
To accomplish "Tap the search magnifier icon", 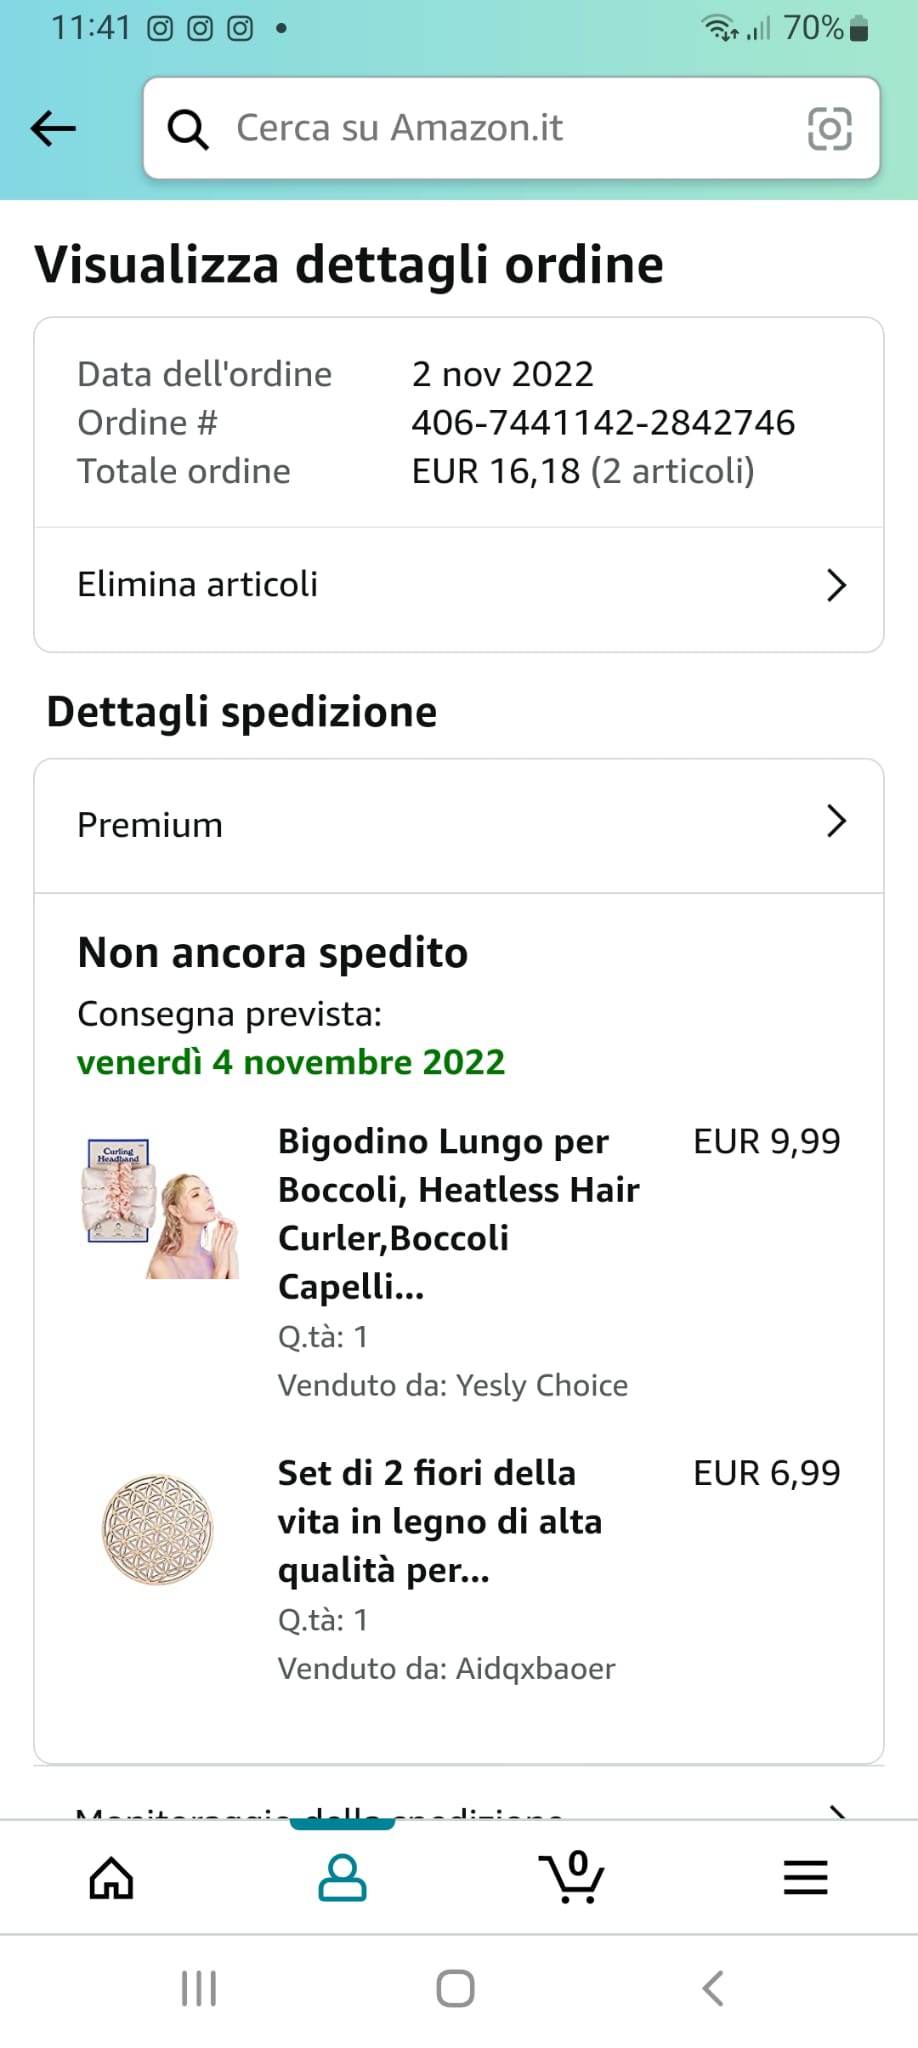I will [x=187, y=129].
